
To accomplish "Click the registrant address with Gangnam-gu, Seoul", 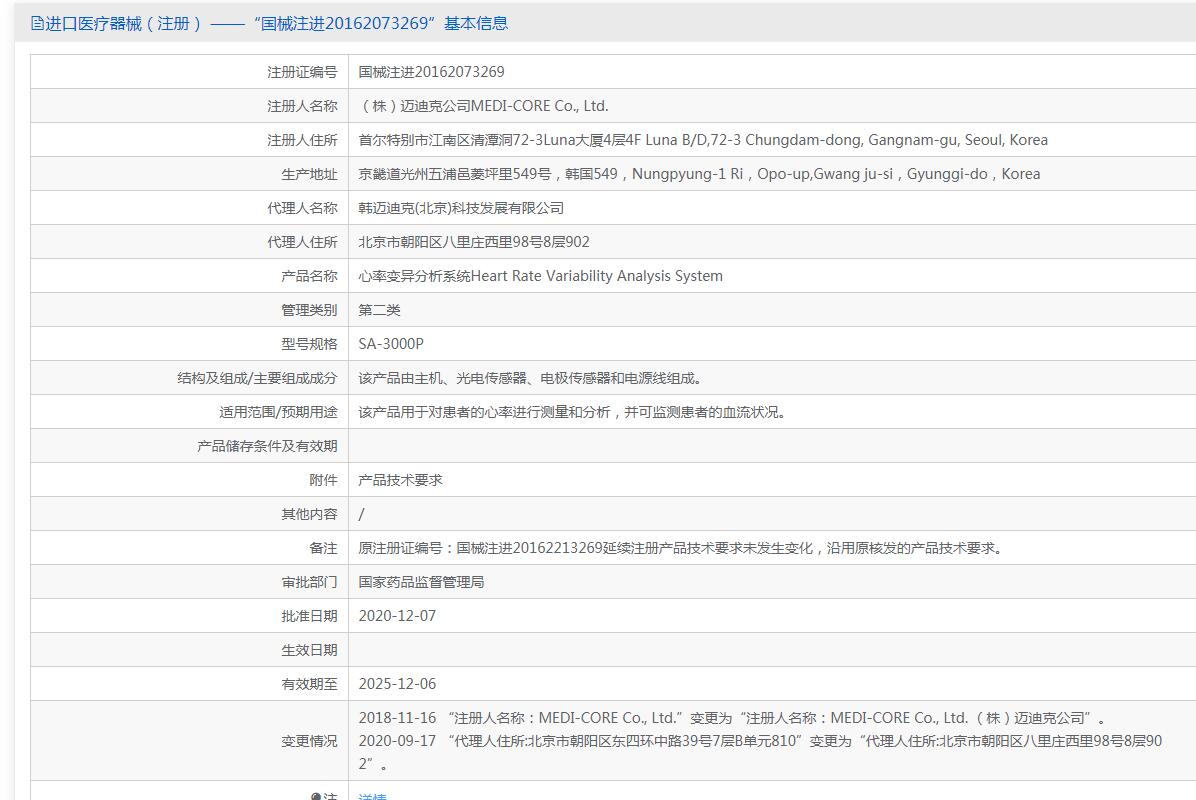I will 703,140.
